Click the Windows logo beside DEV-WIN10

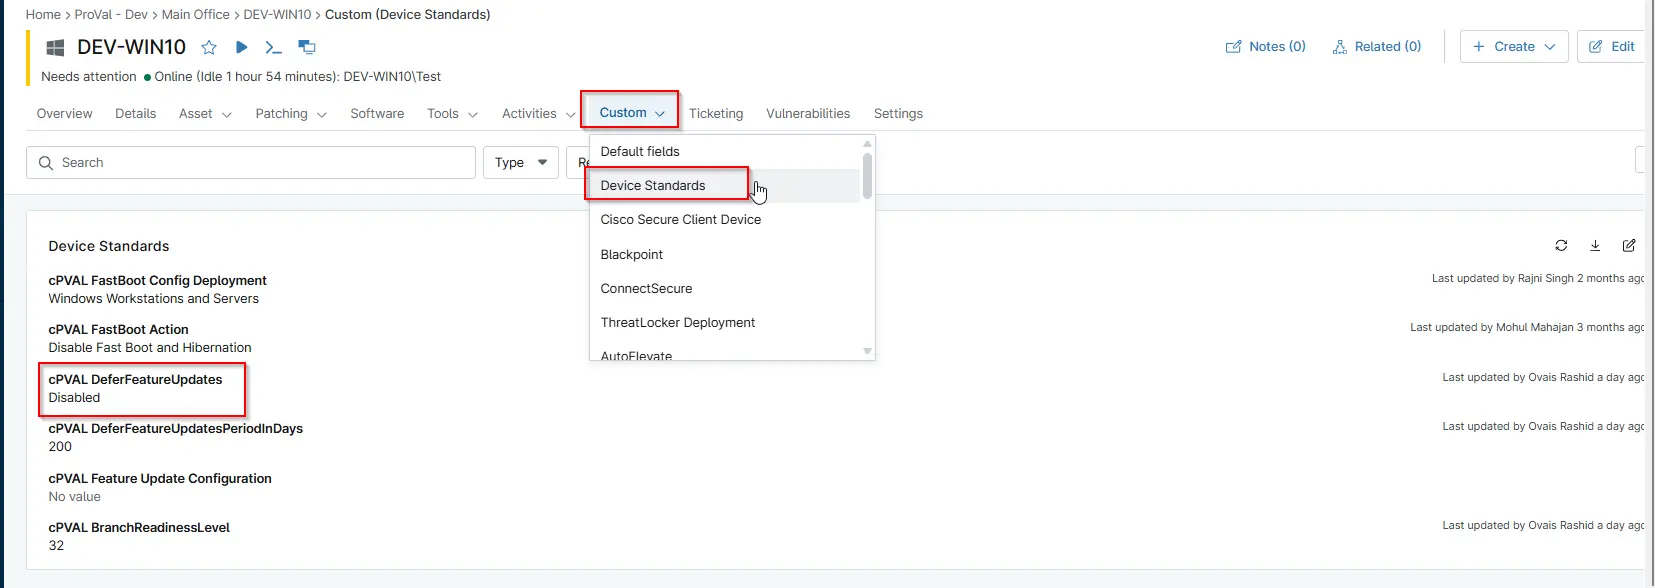pos(56,47)
